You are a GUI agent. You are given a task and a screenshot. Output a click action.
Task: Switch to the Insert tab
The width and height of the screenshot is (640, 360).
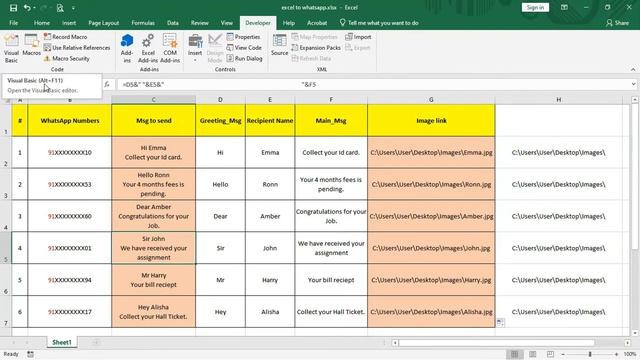click(x=69, y=23)
